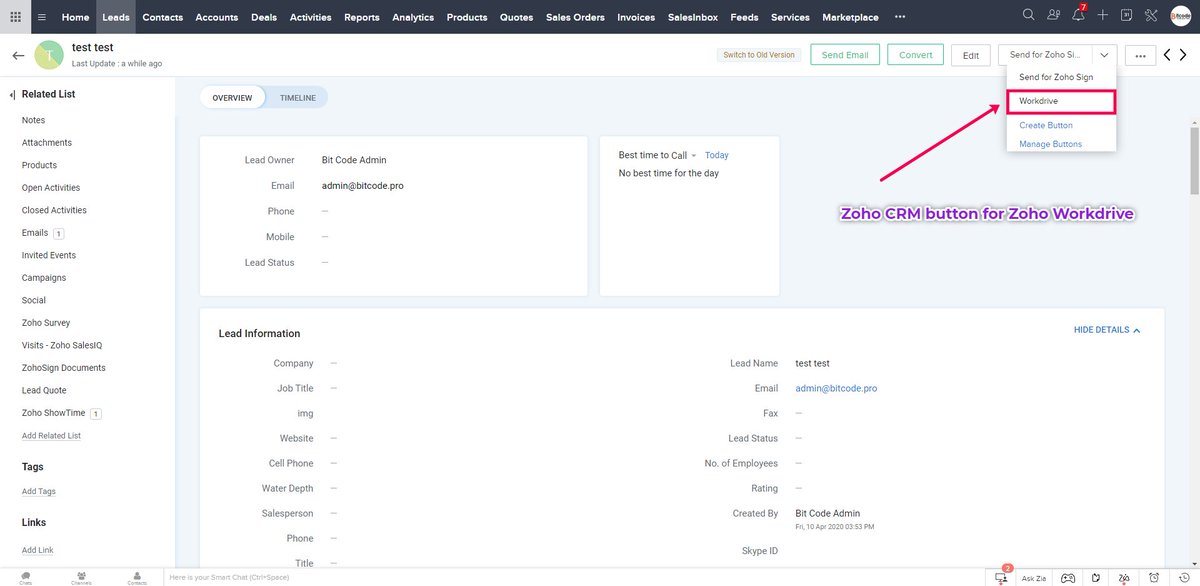Viewport: 1200px width, 586px height.
Task: Collapse section with HIDE DETAILS
Action: click(x=1107, y=330)
